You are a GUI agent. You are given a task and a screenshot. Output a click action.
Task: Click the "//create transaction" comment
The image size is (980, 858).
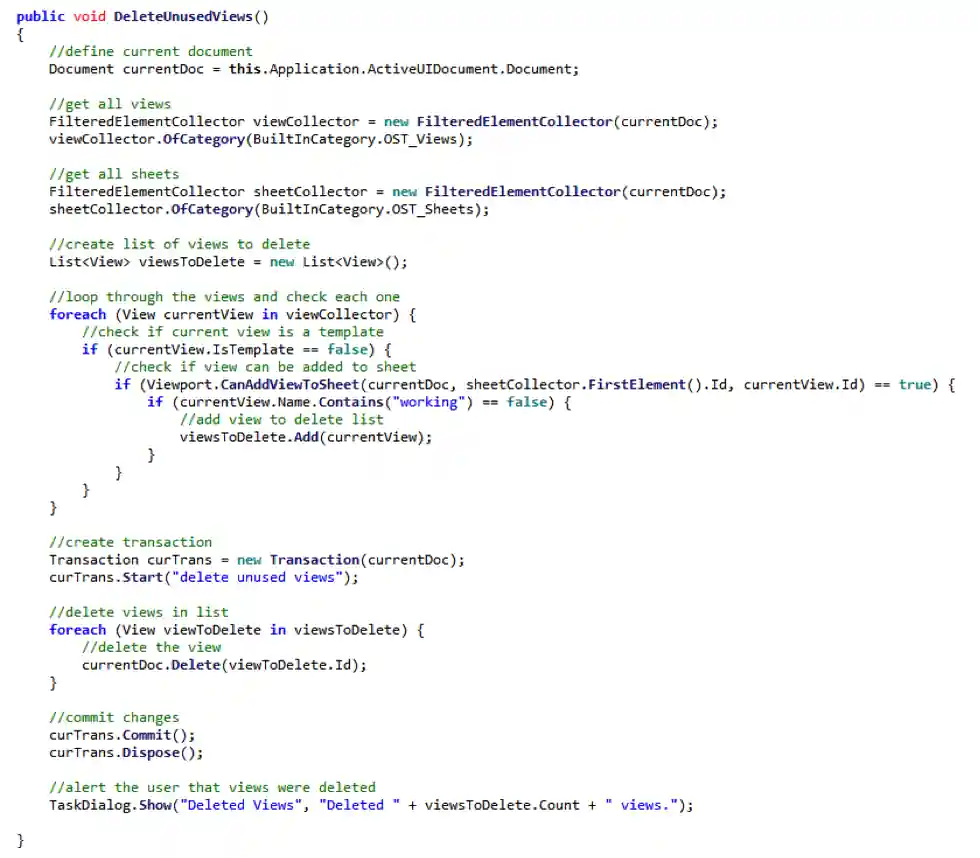[130, 542]
